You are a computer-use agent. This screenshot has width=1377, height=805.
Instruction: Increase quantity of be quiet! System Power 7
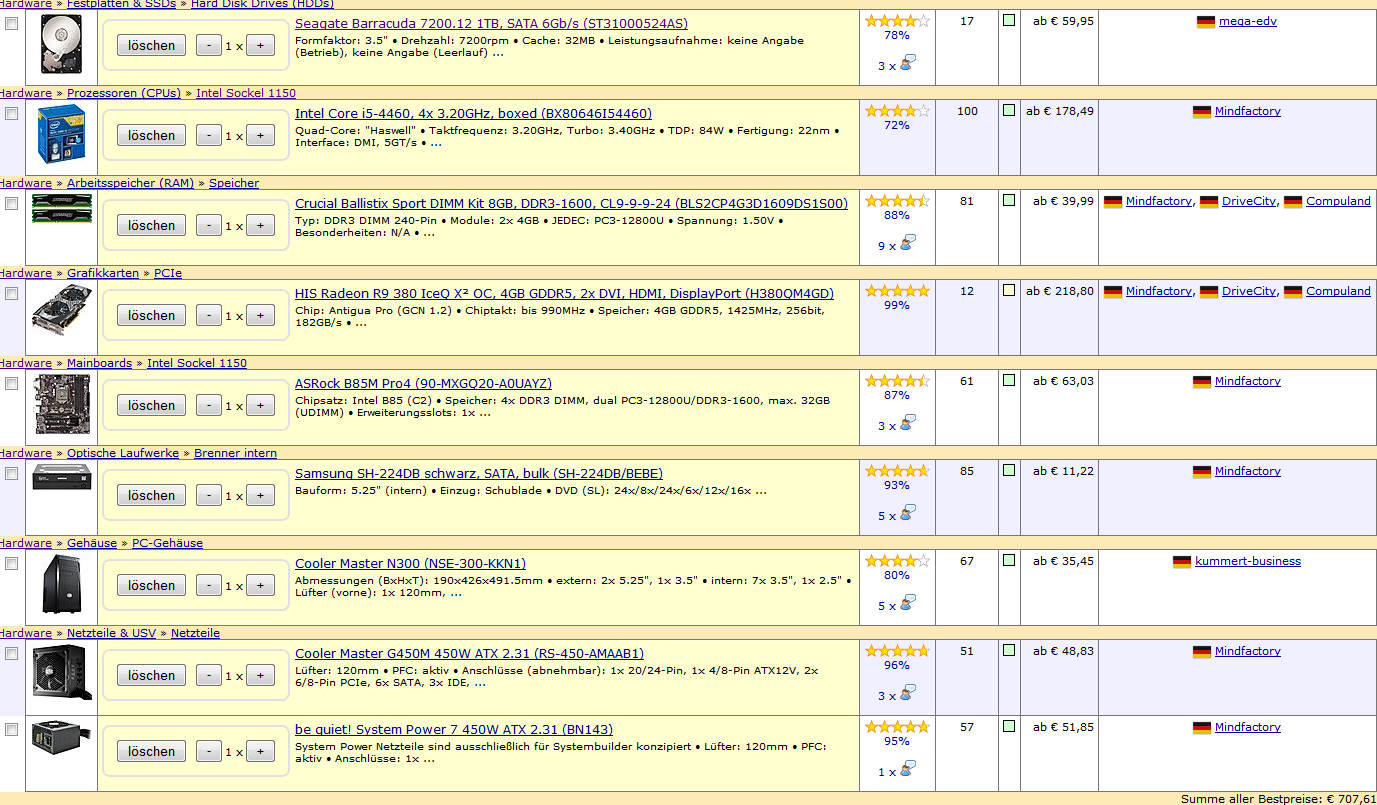260,751
